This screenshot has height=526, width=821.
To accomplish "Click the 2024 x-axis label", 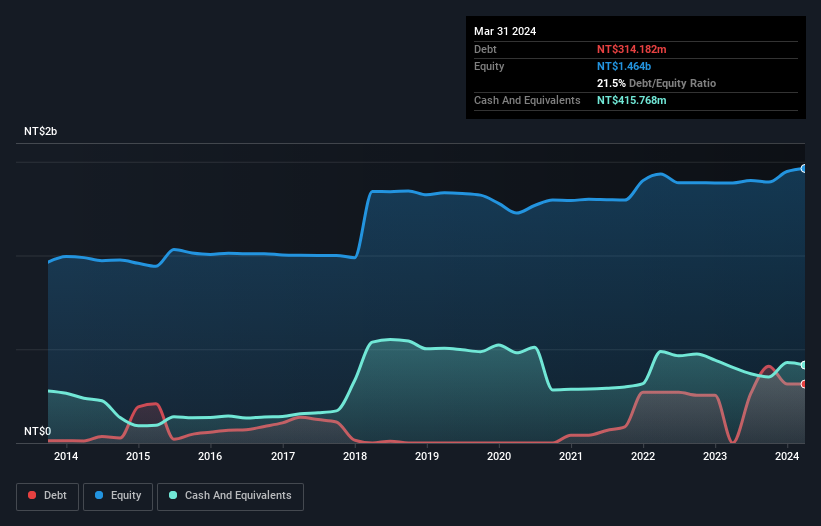I will tap(787, 456).
